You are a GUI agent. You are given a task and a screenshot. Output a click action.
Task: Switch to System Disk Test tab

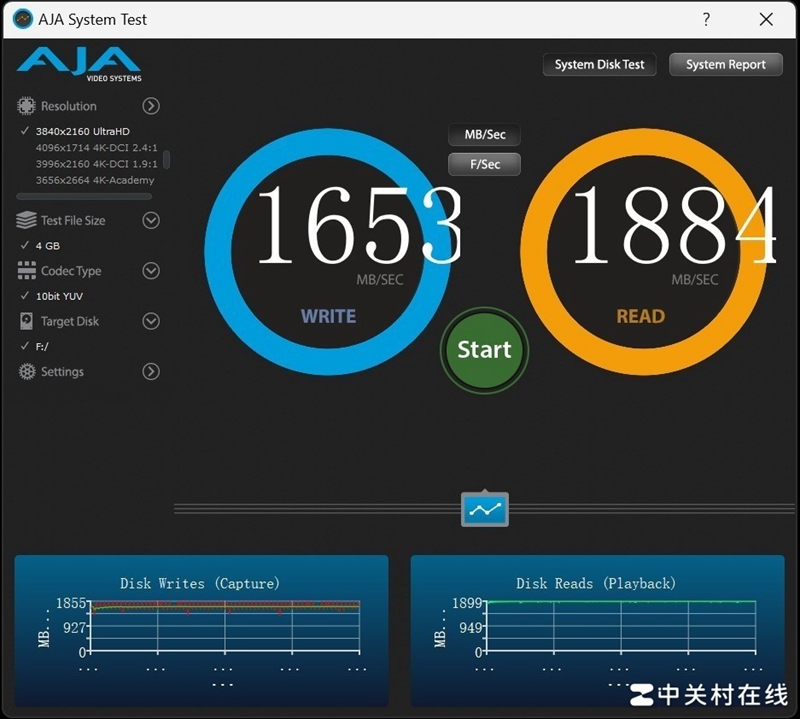click(x=600, y=65)
